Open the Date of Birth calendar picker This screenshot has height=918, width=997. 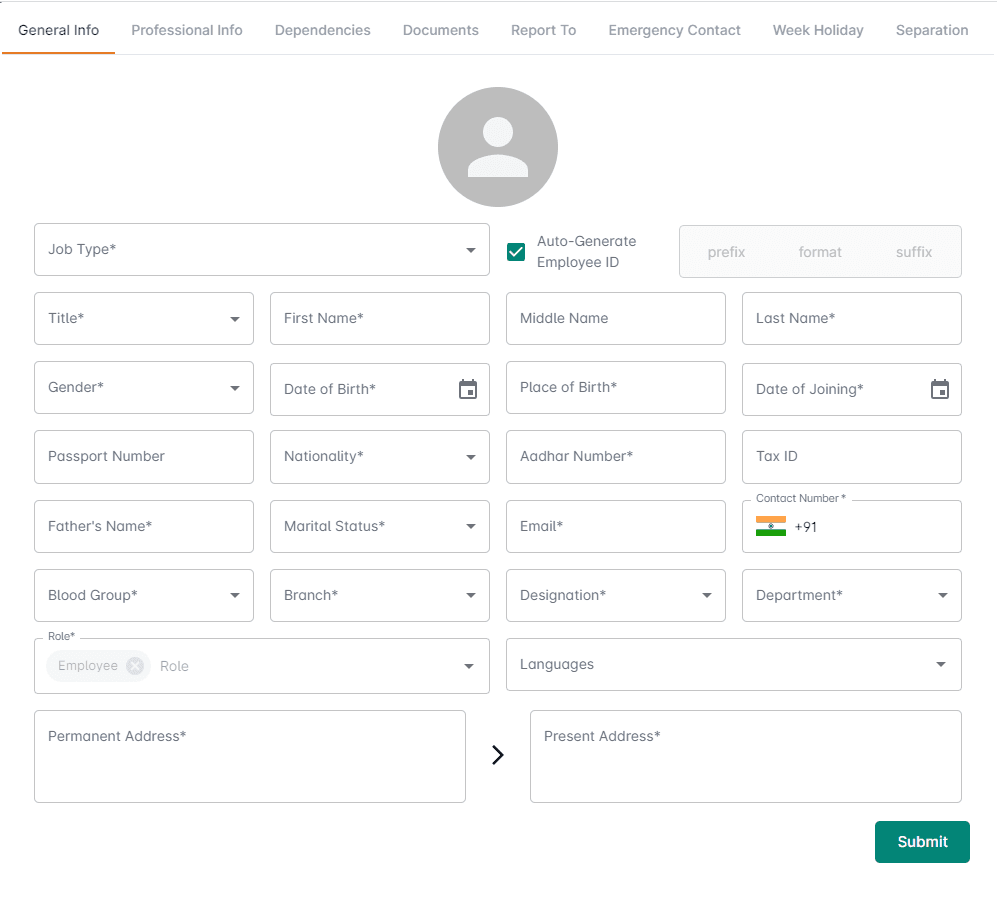click(x=467, y=389)
